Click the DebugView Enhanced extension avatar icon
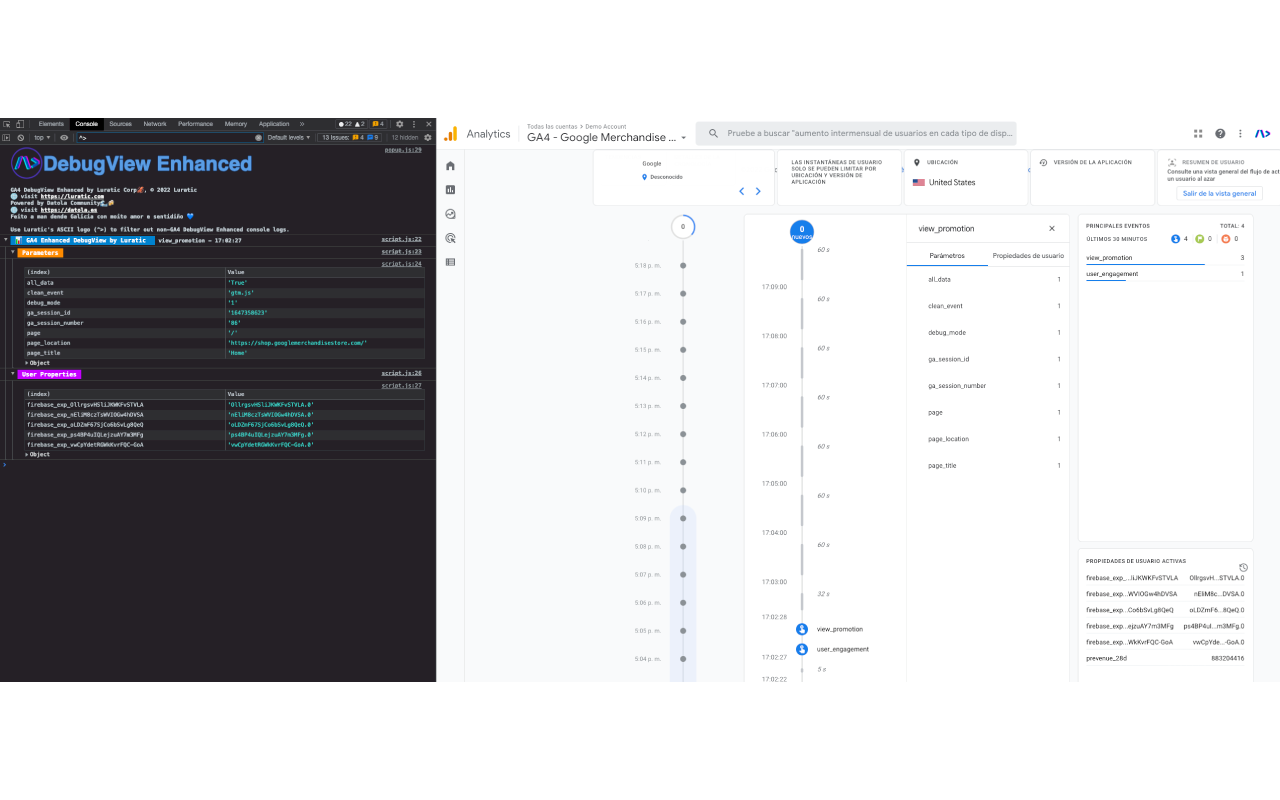This screenshot has width=1280, height=800. (x=1263, y=133)
